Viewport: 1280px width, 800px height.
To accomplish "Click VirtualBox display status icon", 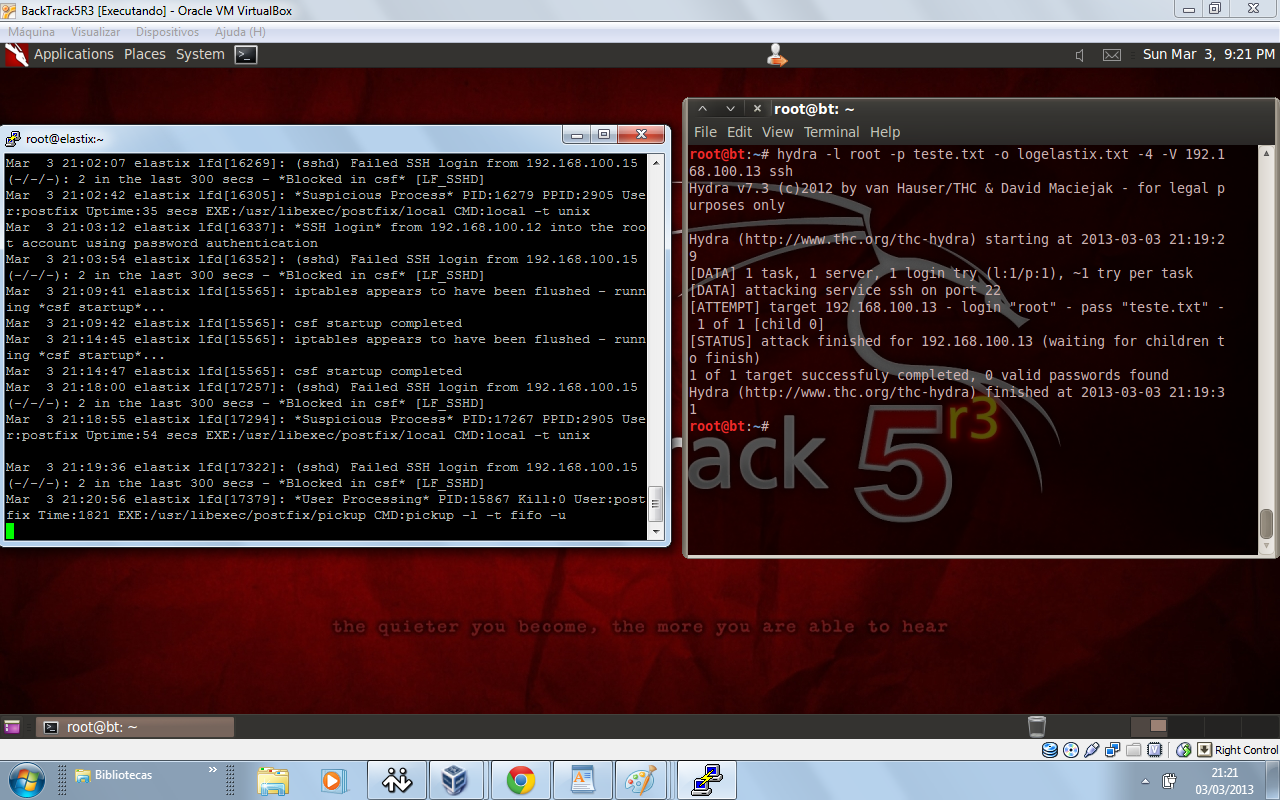I will (1155, 750).
